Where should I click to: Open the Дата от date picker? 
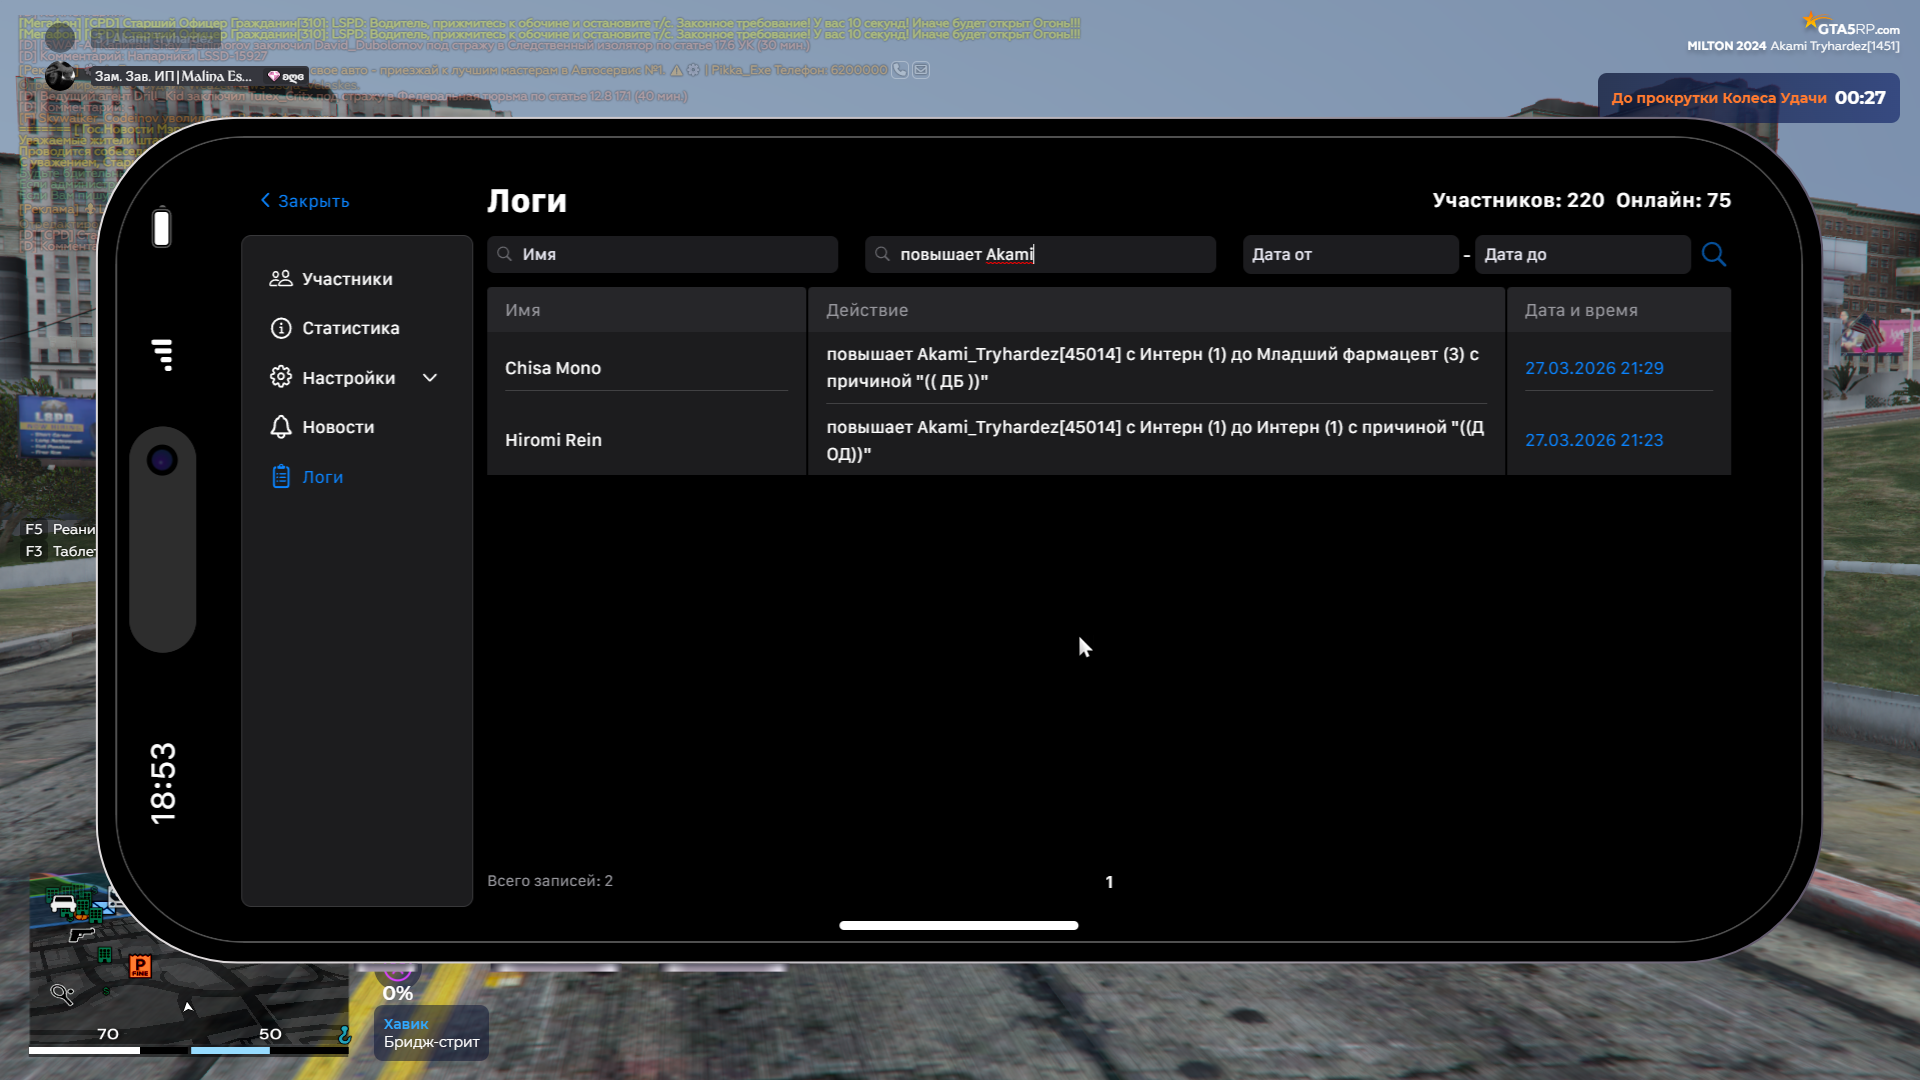click(1349, 254)
